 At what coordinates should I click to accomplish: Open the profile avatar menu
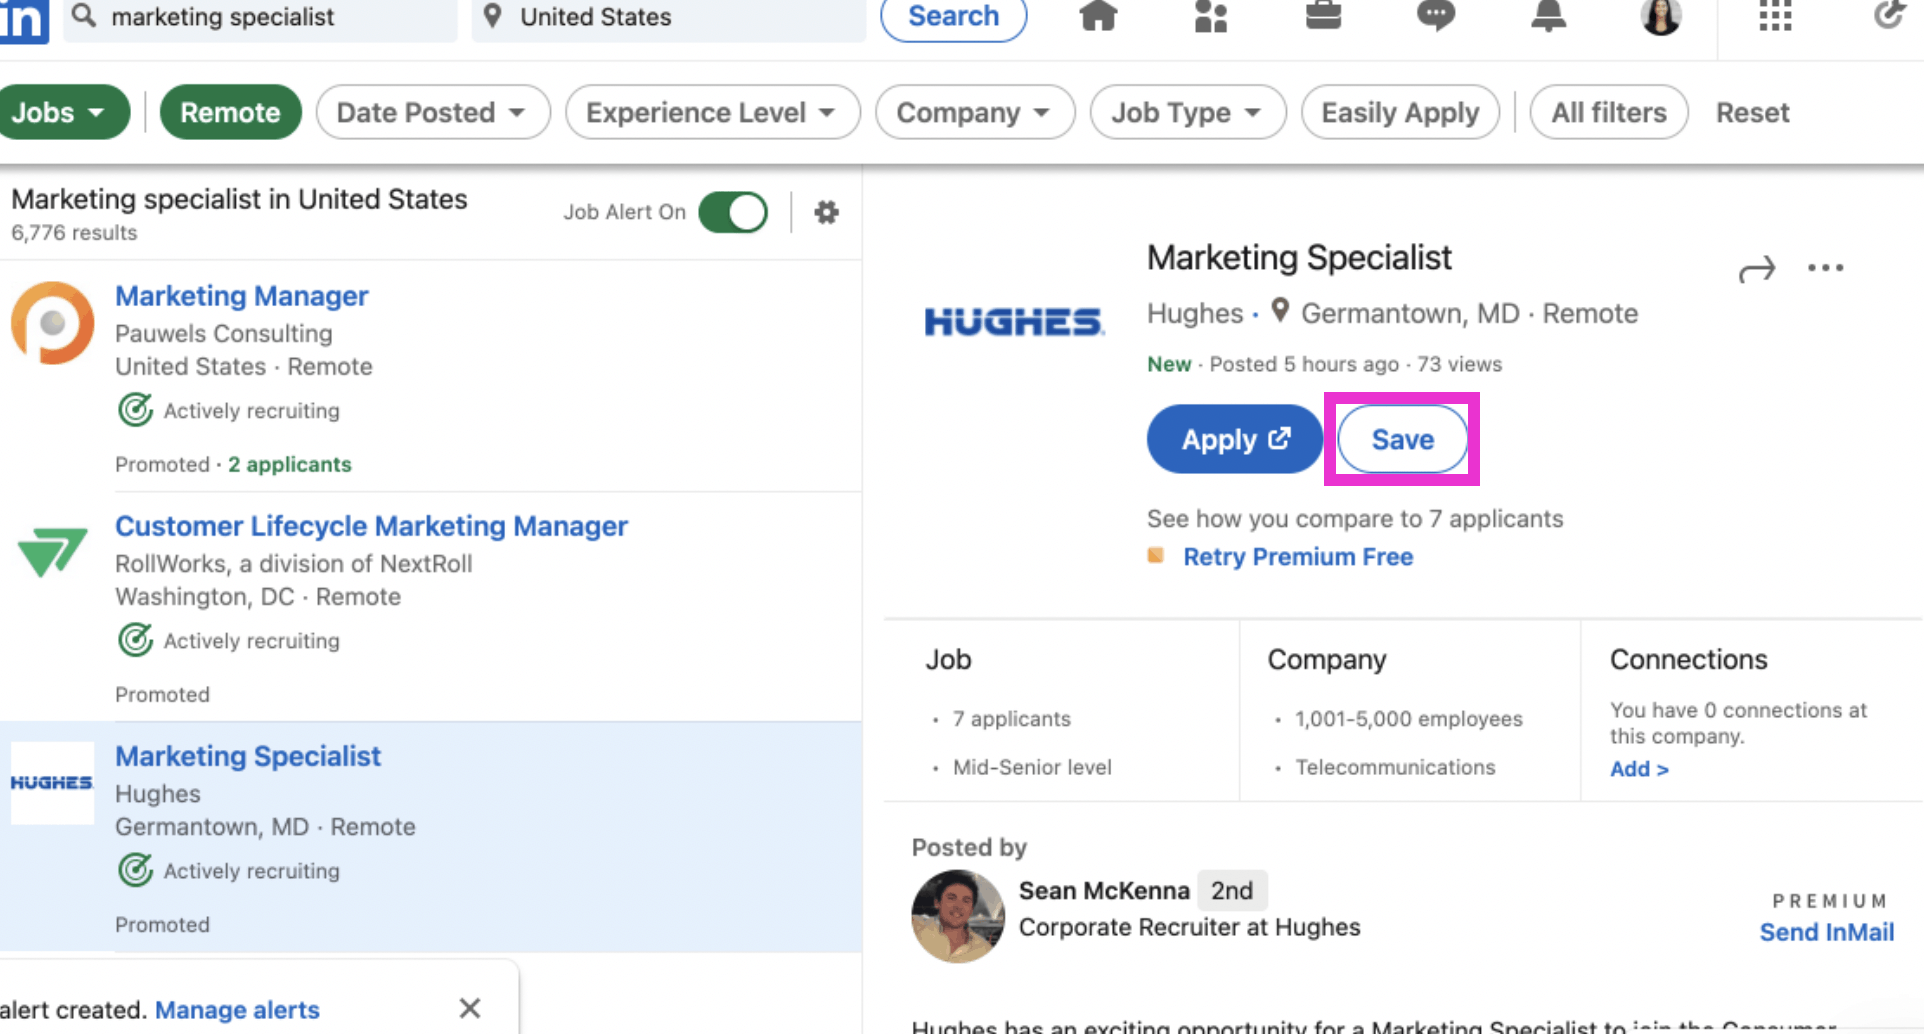click(x=1661, y=16)
